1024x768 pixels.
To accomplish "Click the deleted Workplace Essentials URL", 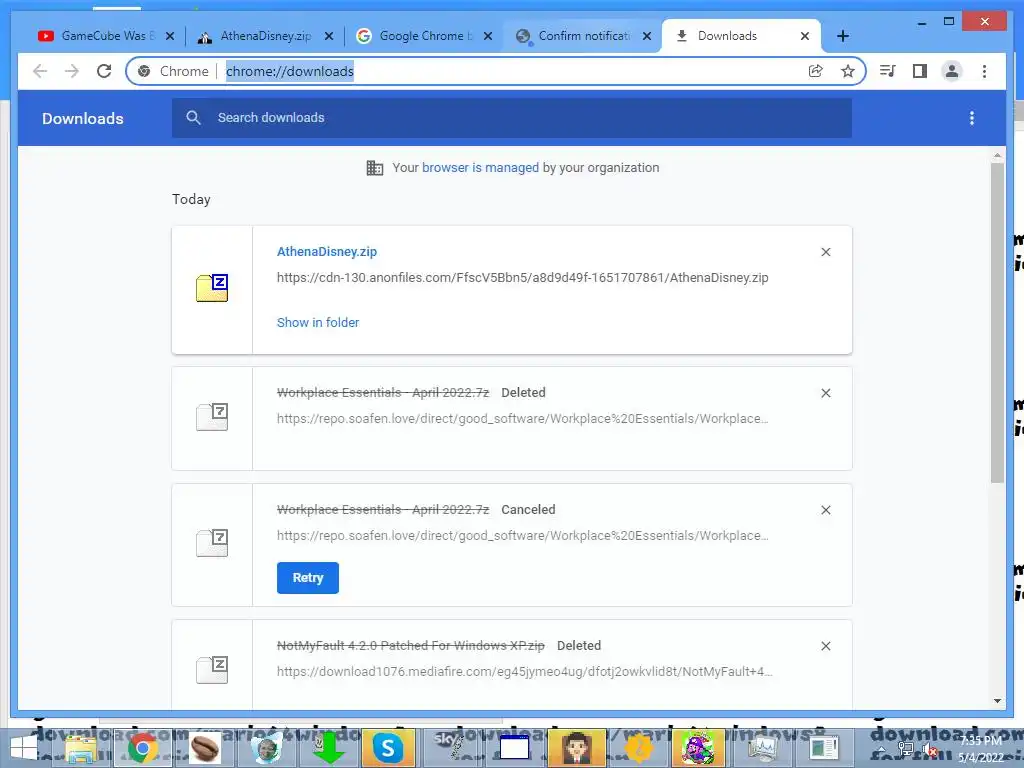I will click(522, 419).
